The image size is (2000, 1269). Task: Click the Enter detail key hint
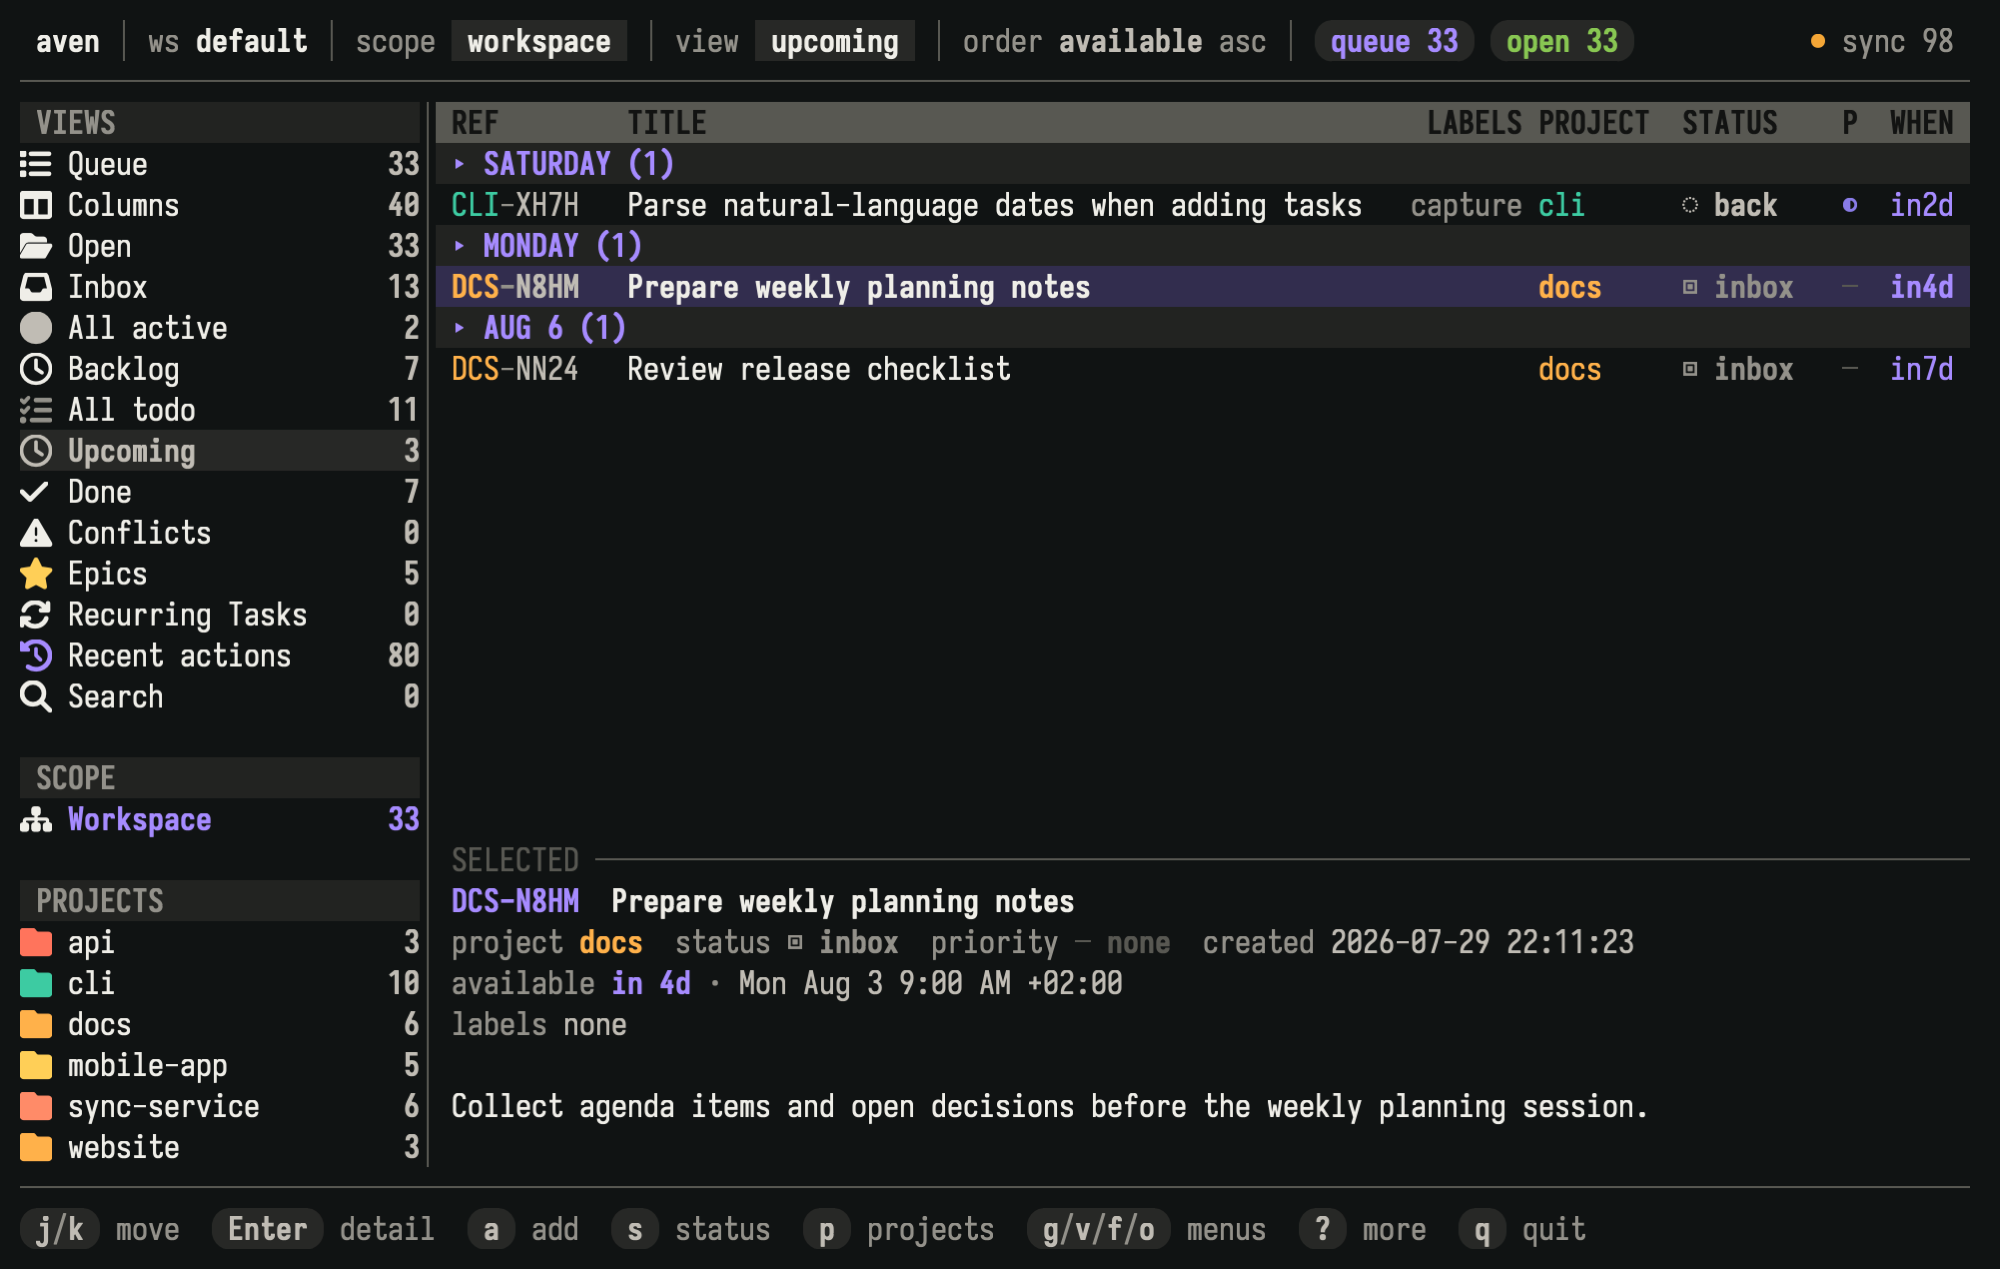point(323,1229)
